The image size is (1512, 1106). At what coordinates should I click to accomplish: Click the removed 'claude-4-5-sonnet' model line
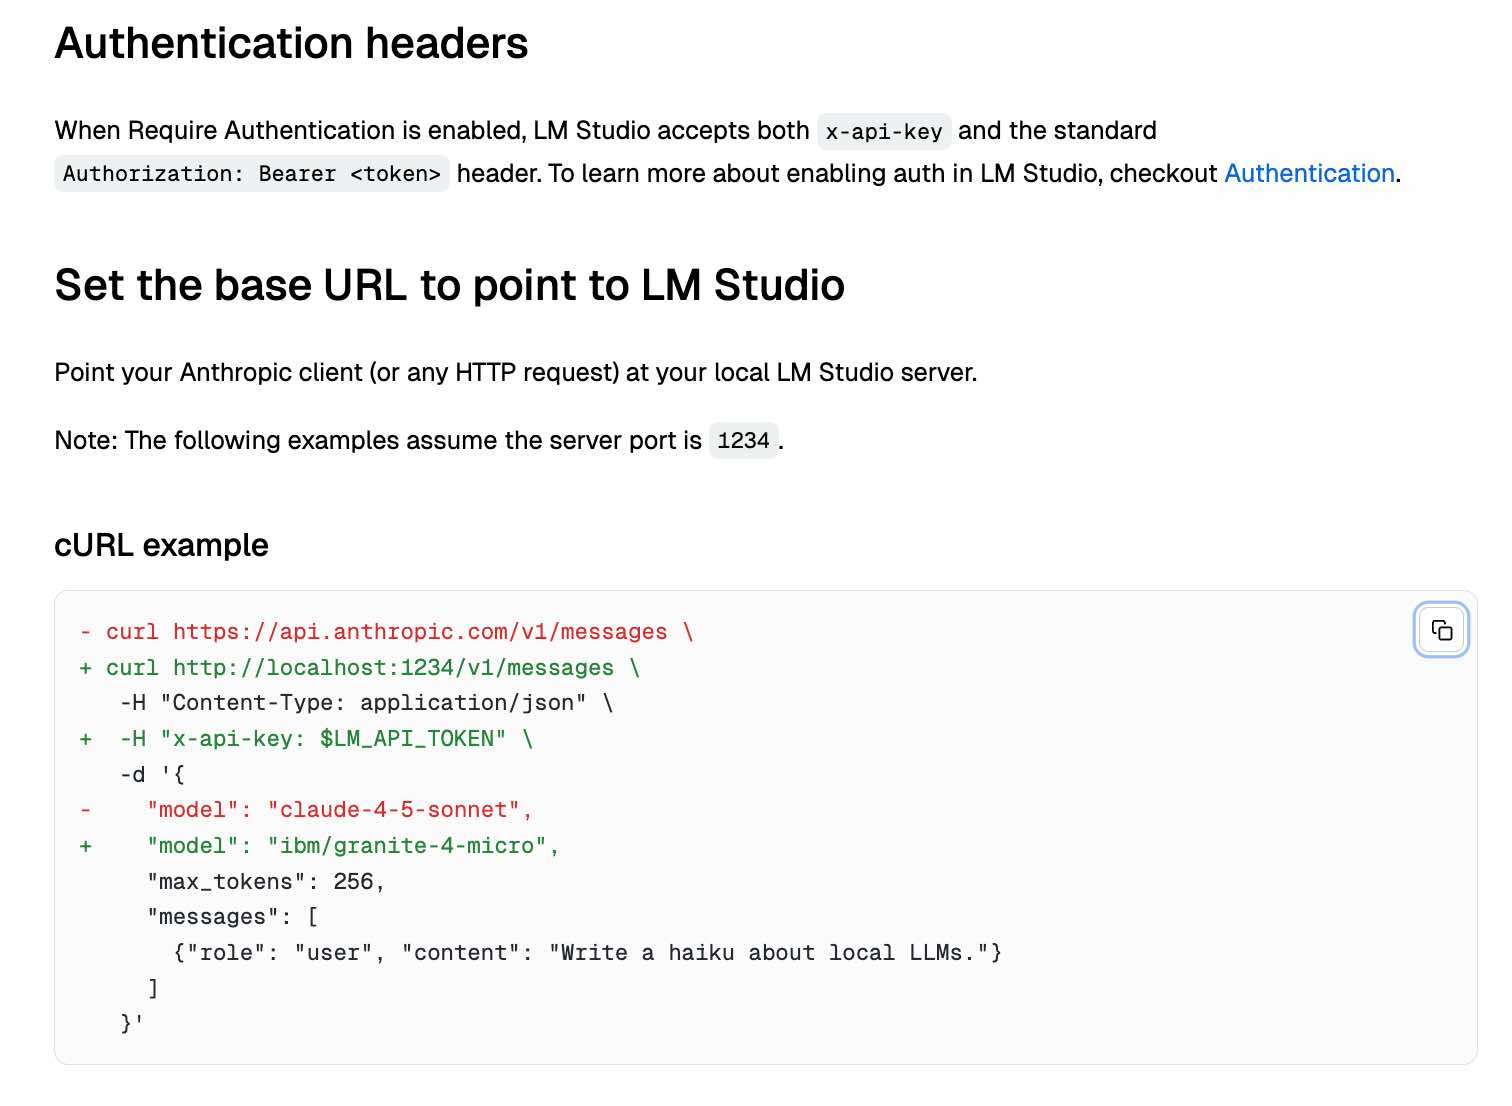pyautogui.click(x=306, y=810)
